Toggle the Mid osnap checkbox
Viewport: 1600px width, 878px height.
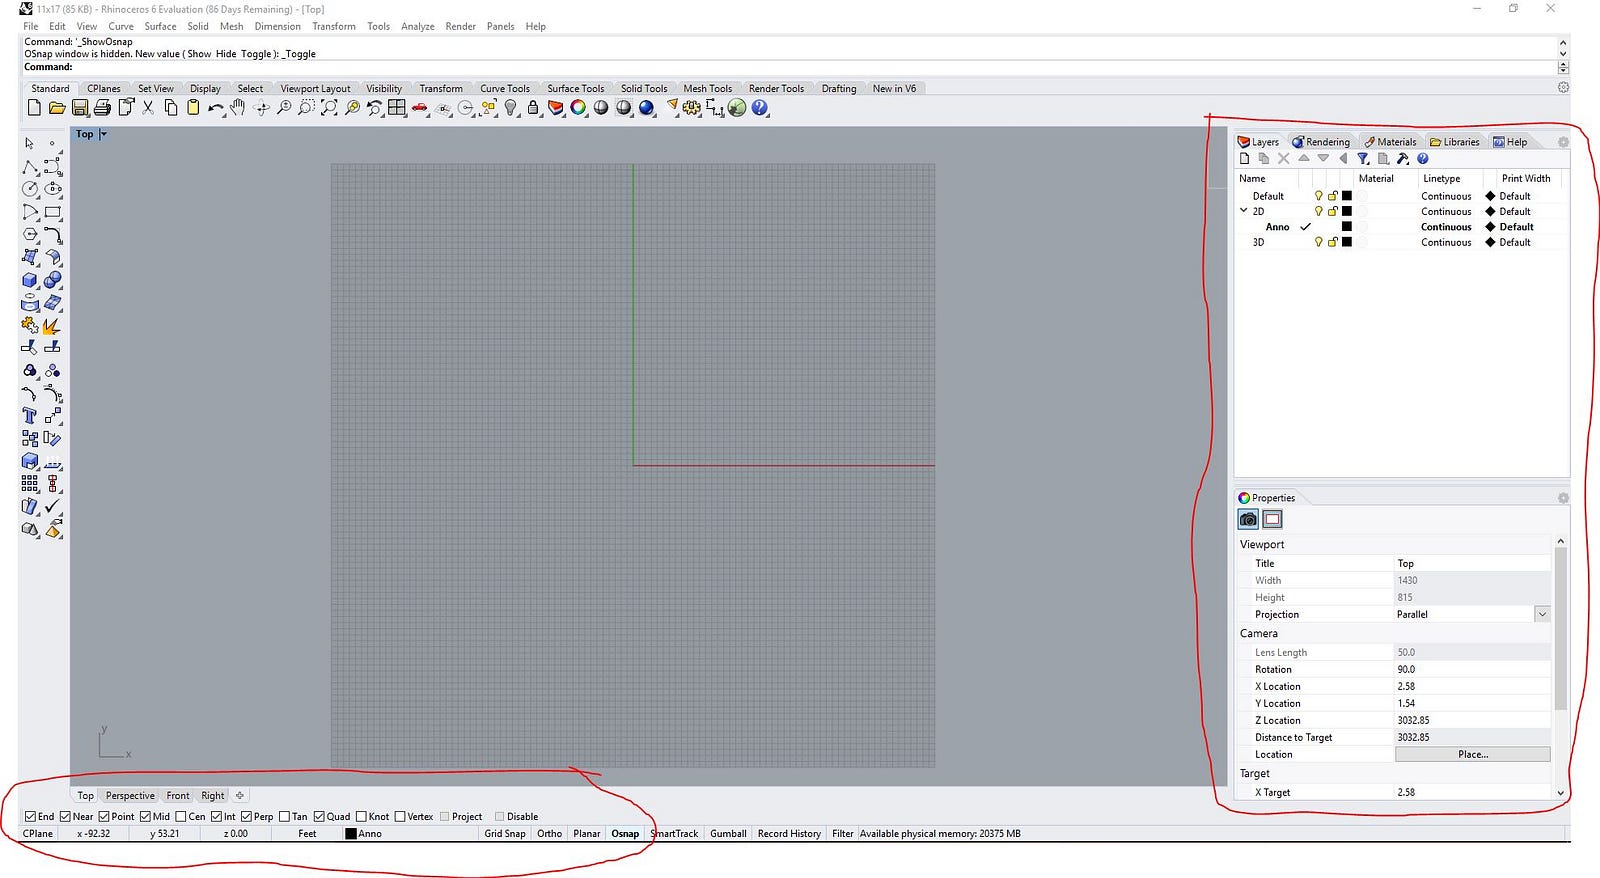tap(145, 816)
